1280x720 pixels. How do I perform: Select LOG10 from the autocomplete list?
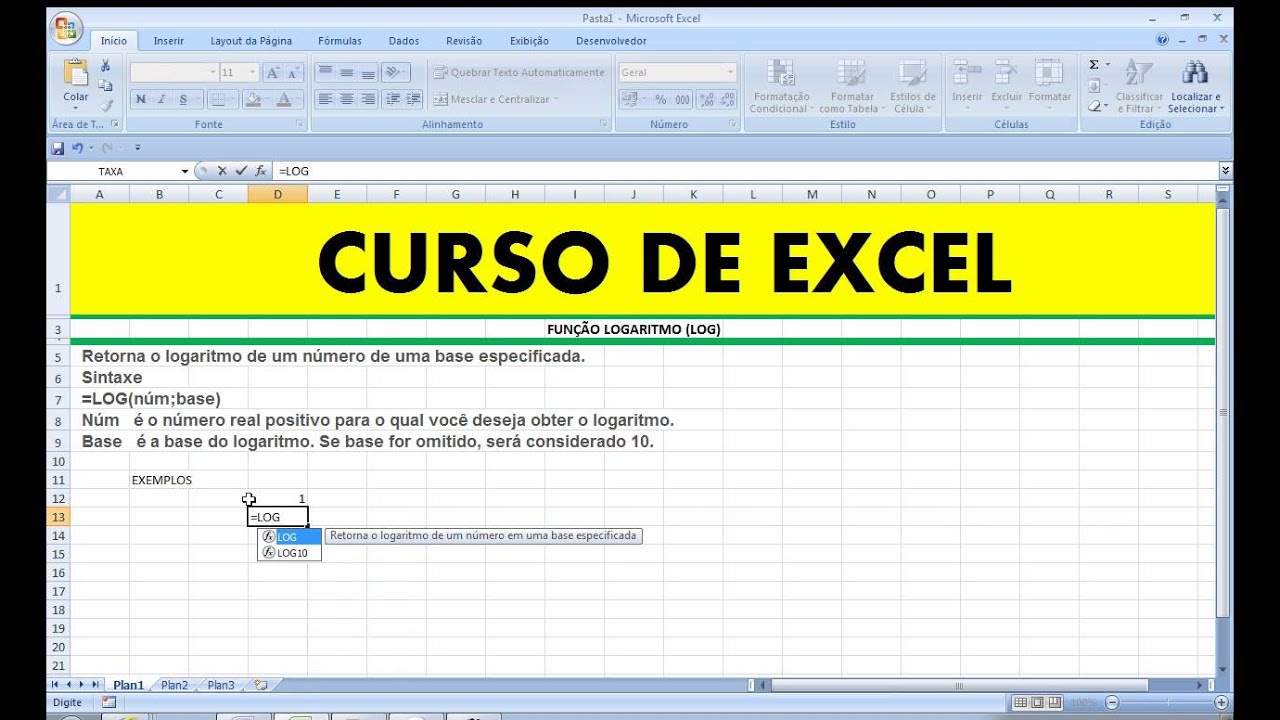point(290,553)
